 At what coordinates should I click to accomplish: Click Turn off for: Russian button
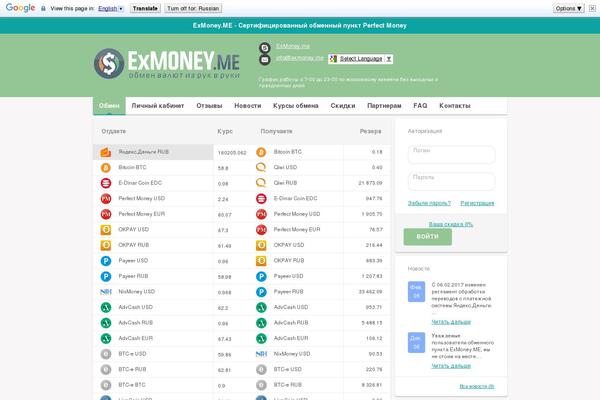click(x=193, y=8)
